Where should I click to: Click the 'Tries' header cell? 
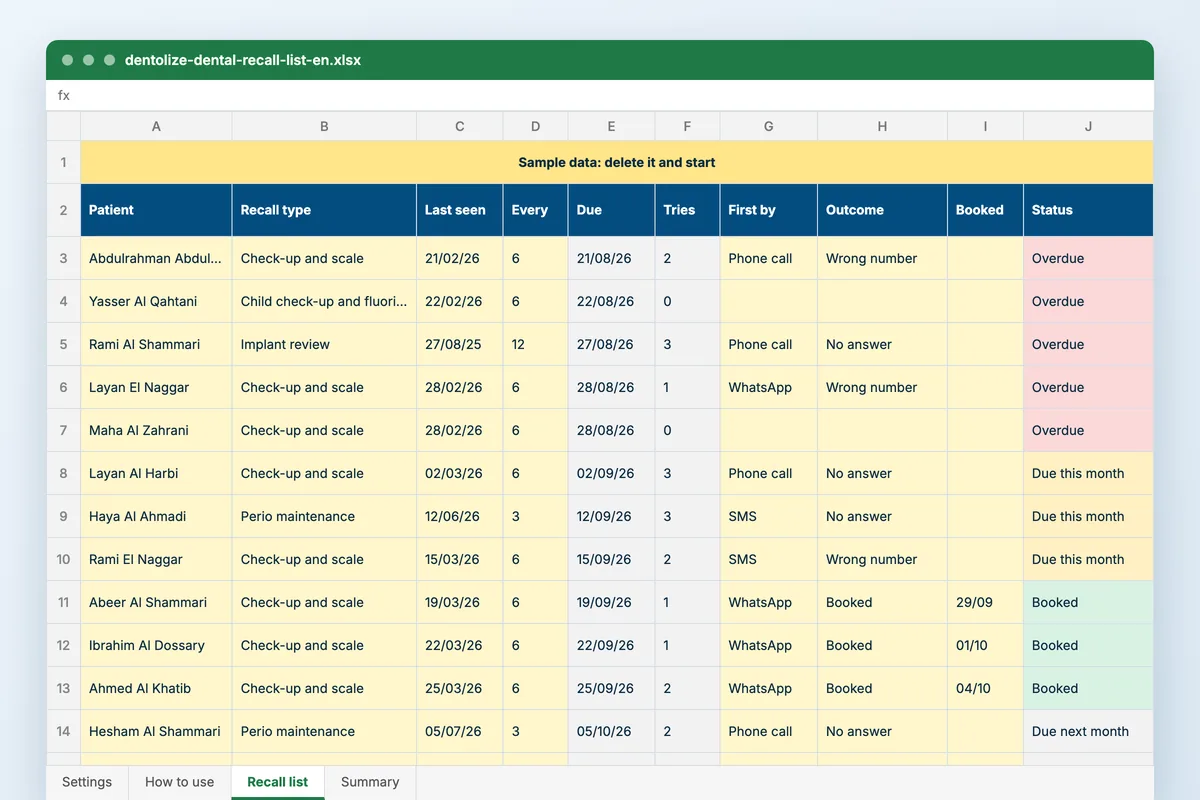coord(687,210)
